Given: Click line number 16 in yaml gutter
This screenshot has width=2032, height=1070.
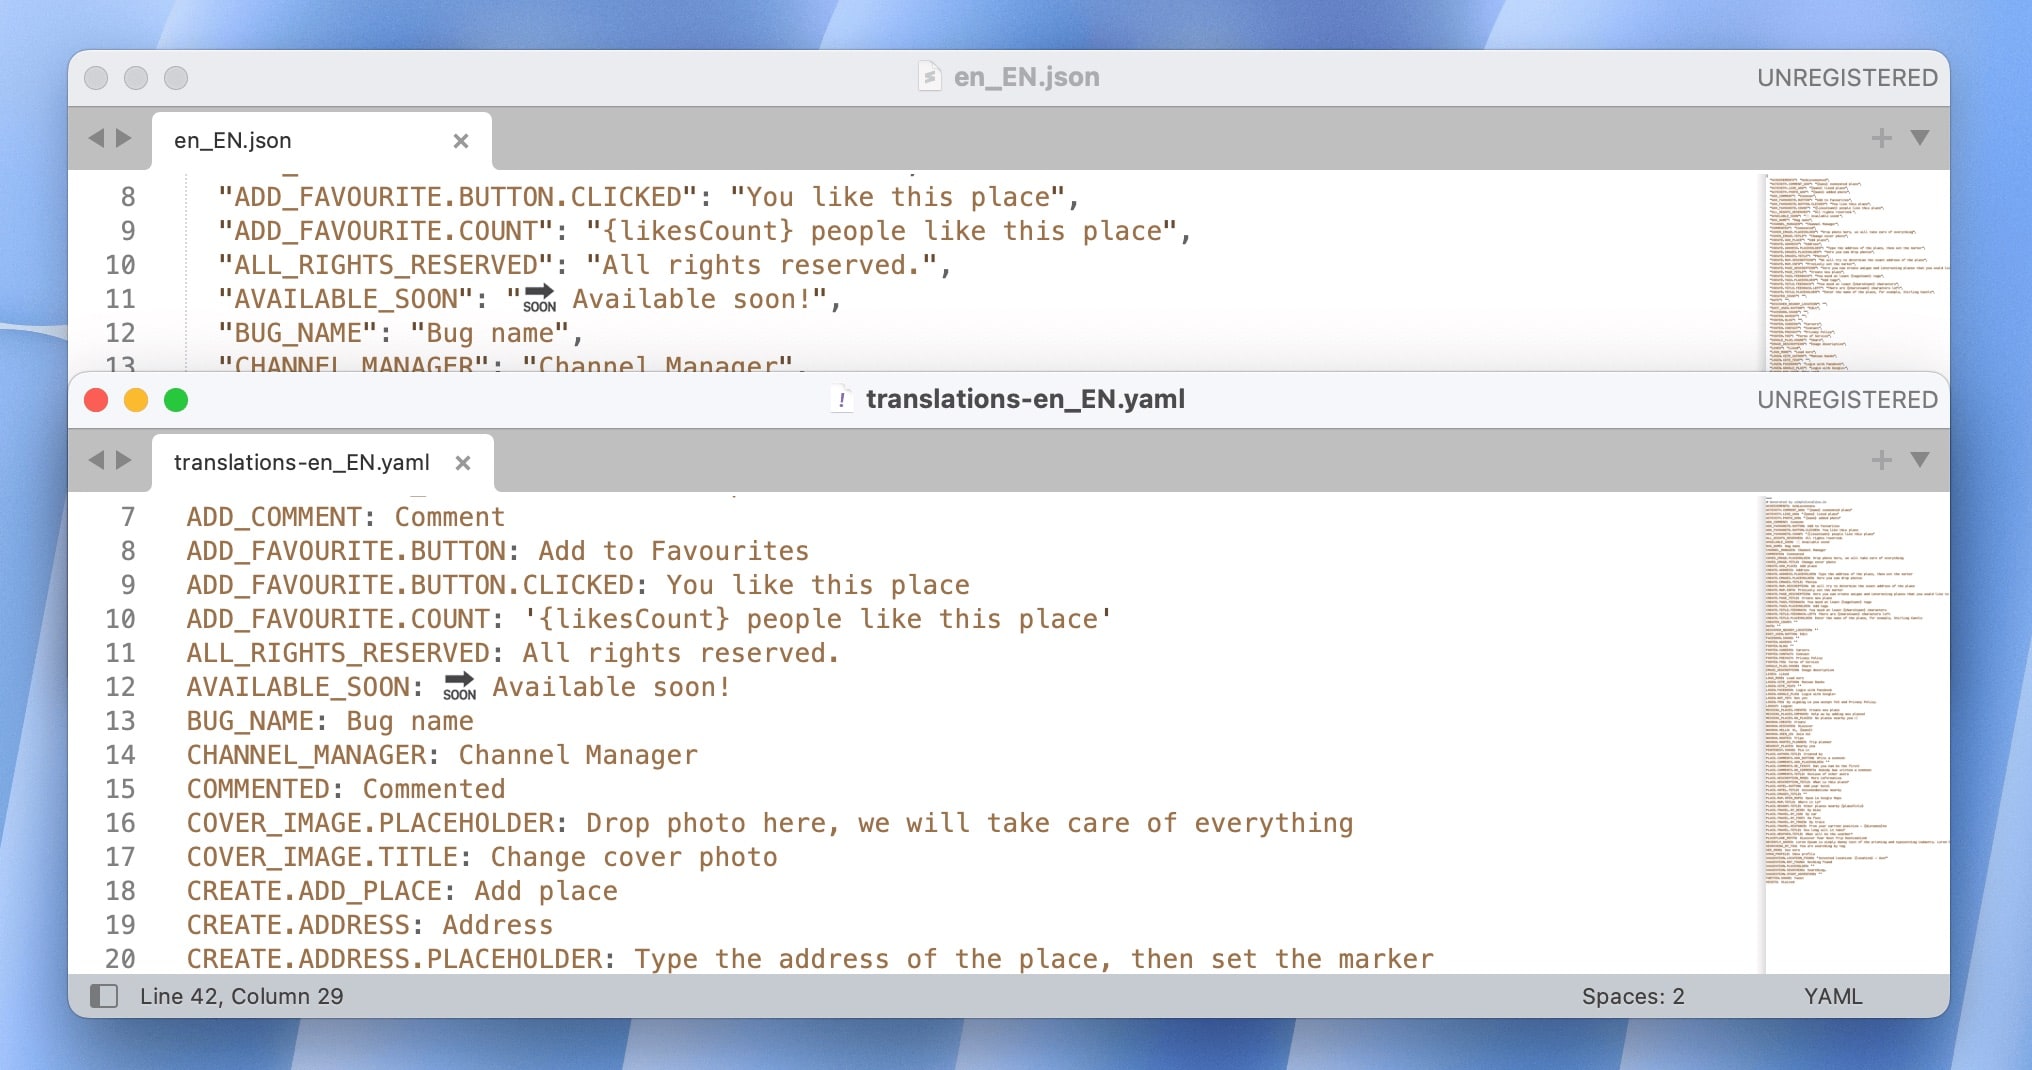Looking at the screenshot, I should pos(120,823).
